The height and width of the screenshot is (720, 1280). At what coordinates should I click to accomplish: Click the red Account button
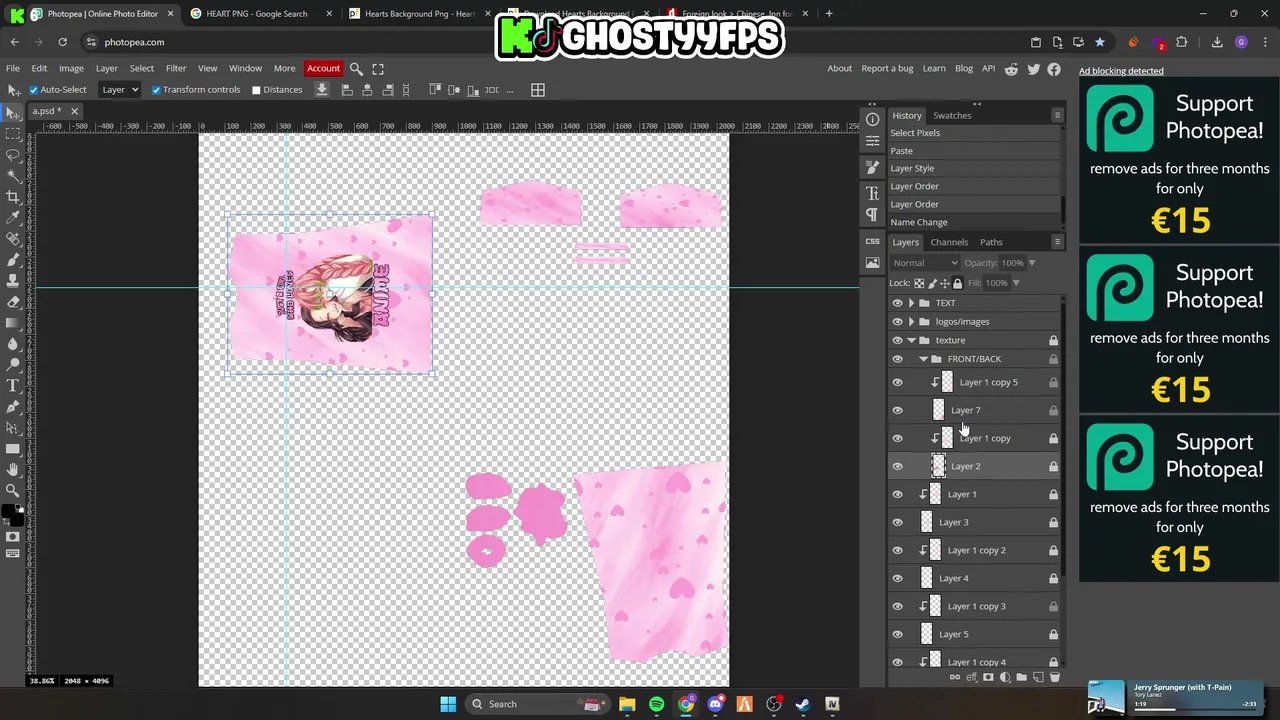(x=323, y=69)
